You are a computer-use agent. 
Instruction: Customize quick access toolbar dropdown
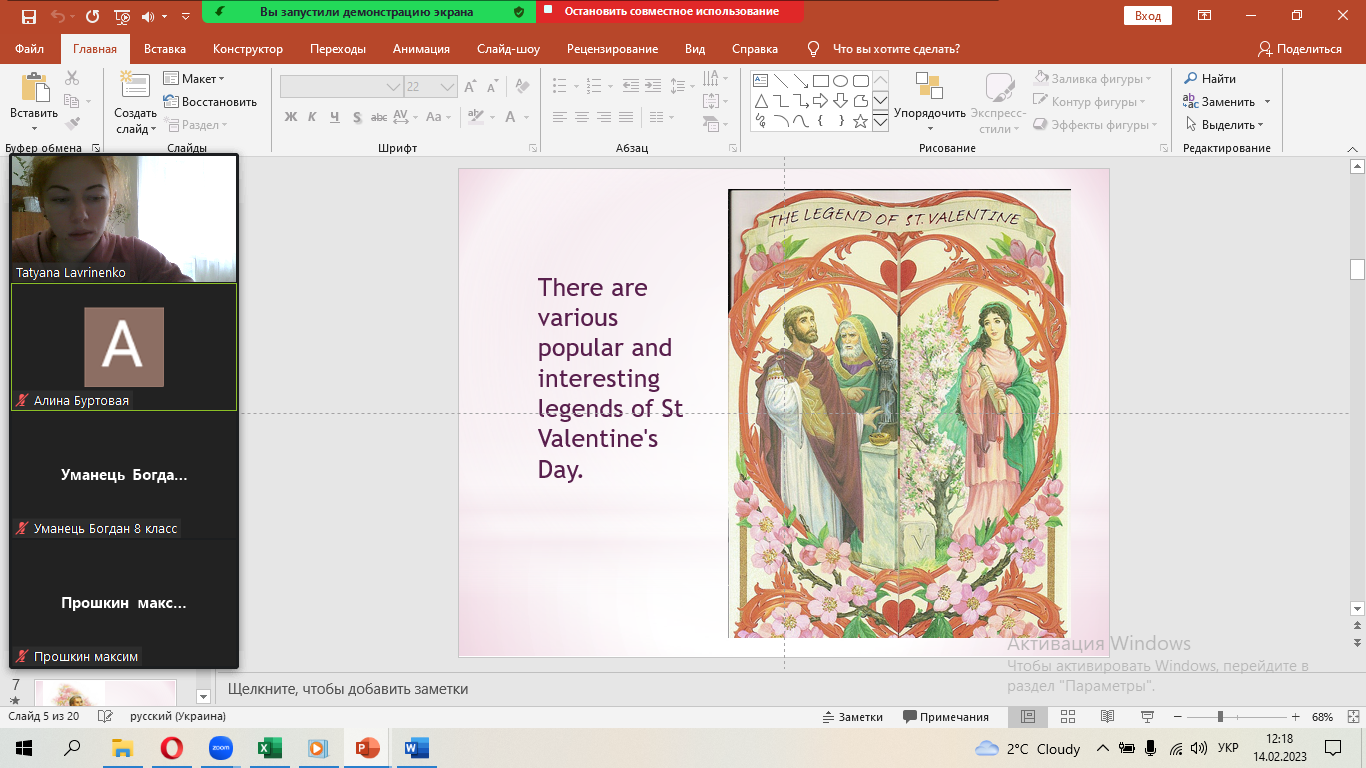coord(186,17)
